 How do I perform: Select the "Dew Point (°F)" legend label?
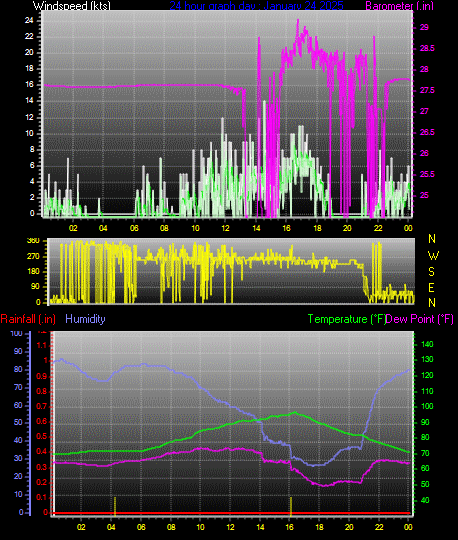click(419, 319)
